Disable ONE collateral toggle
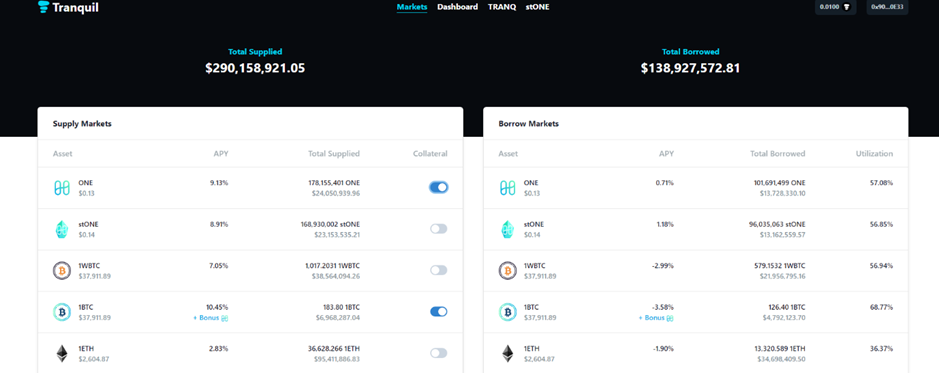Image resolution: width=939 pixels, height=373 pixels. pos(438,187)
